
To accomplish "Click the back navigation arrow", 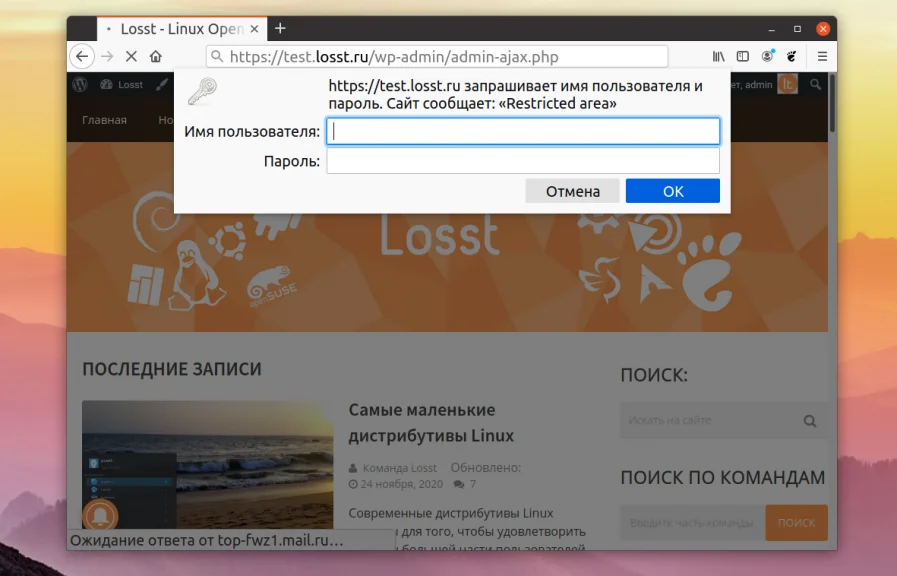I will 82,56.
